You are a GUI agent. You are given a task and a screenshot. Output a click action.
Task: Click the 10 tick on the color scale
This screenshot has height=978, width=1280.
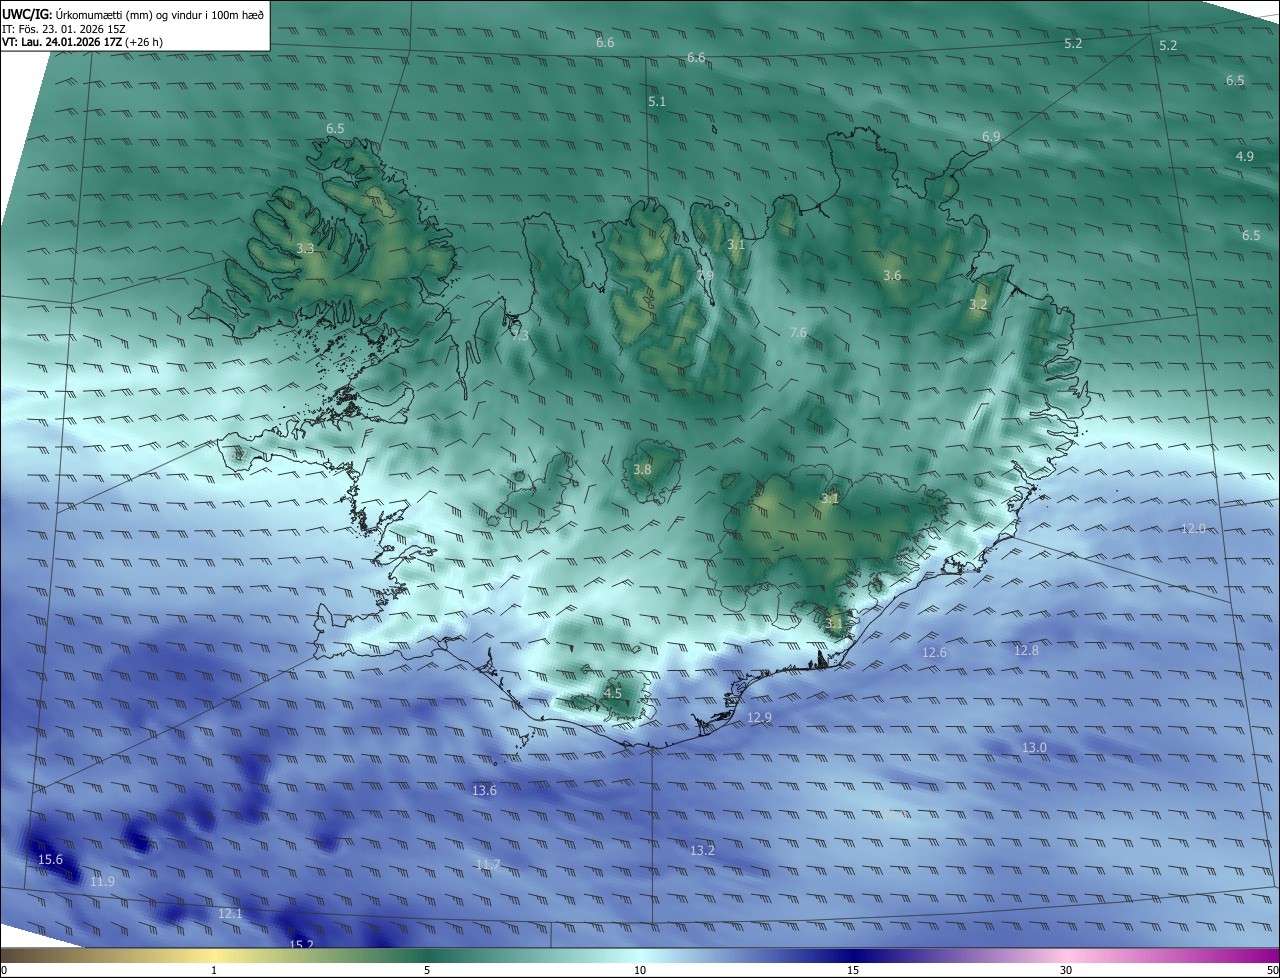[640, 970]
